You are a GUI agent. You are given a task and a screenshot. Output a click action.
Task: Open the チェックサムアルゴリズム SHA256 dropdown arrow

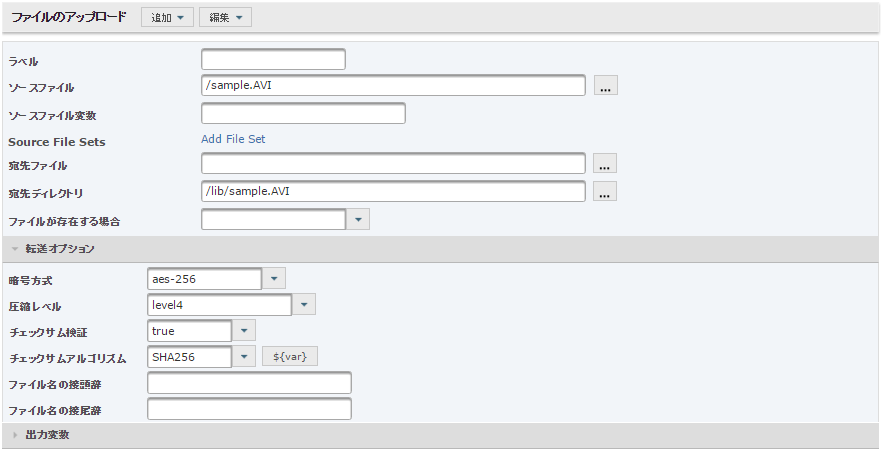[x=244, y=357]
